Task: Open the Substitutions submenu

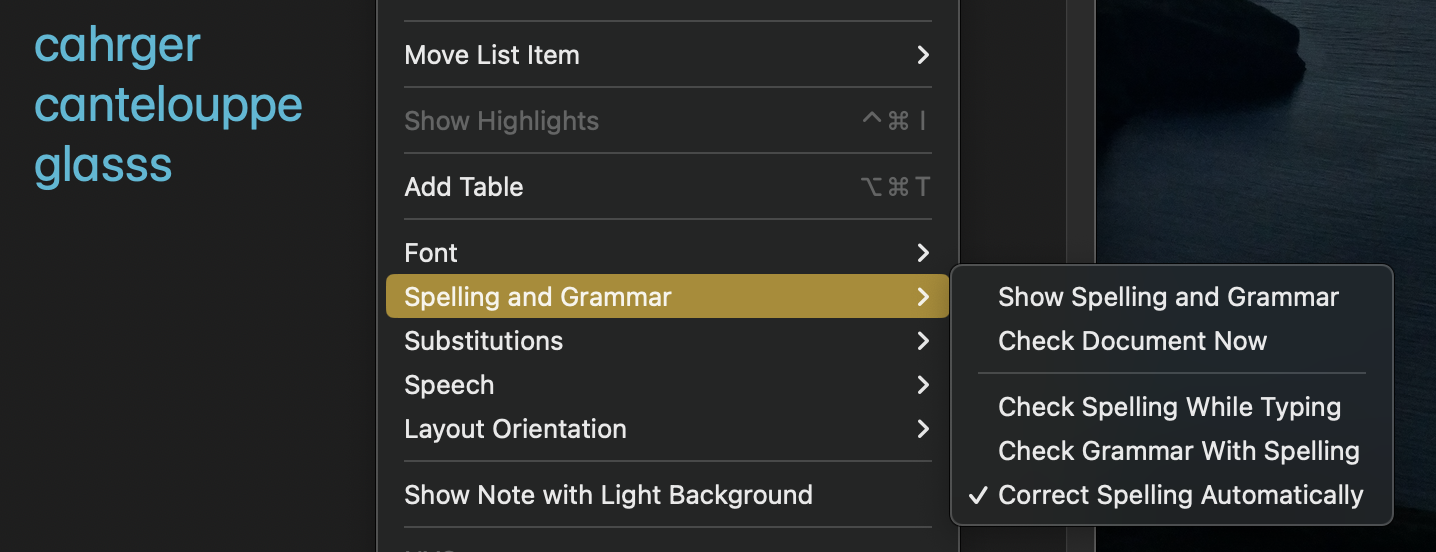Action: [484, 341]
